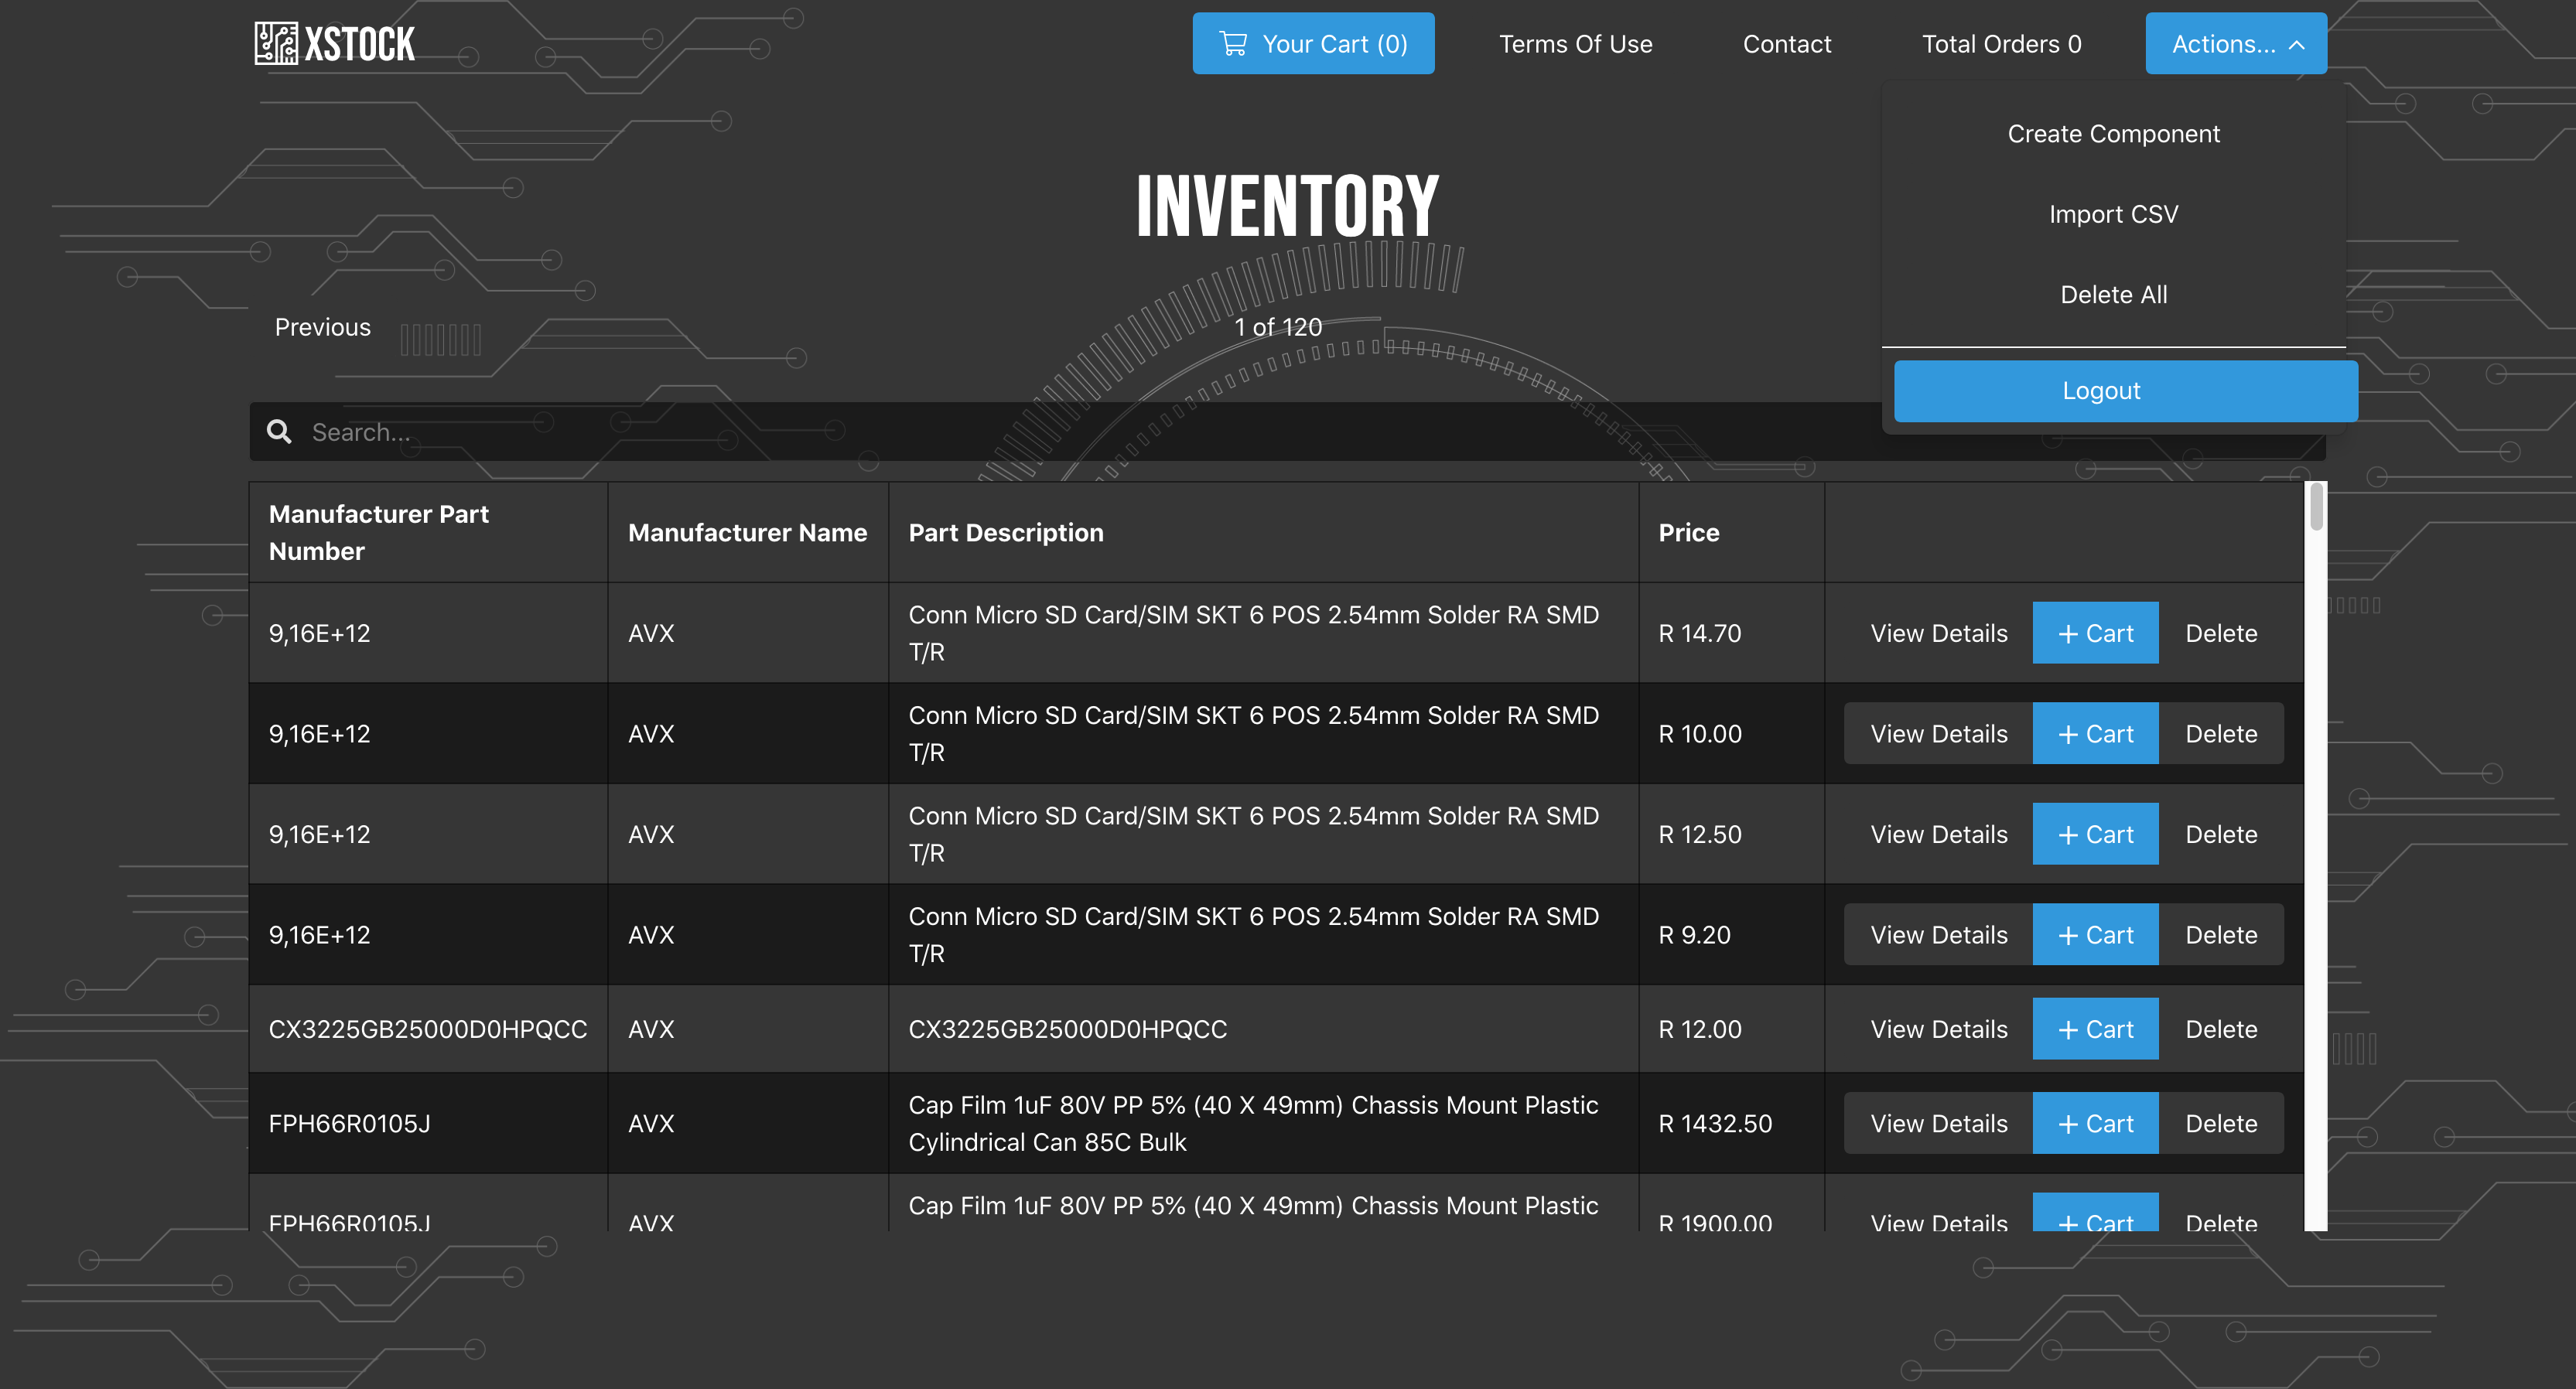Add CX3225GB25000D0HPQCC to cart
Screen dimensions: 2576x1389
2095,1029
